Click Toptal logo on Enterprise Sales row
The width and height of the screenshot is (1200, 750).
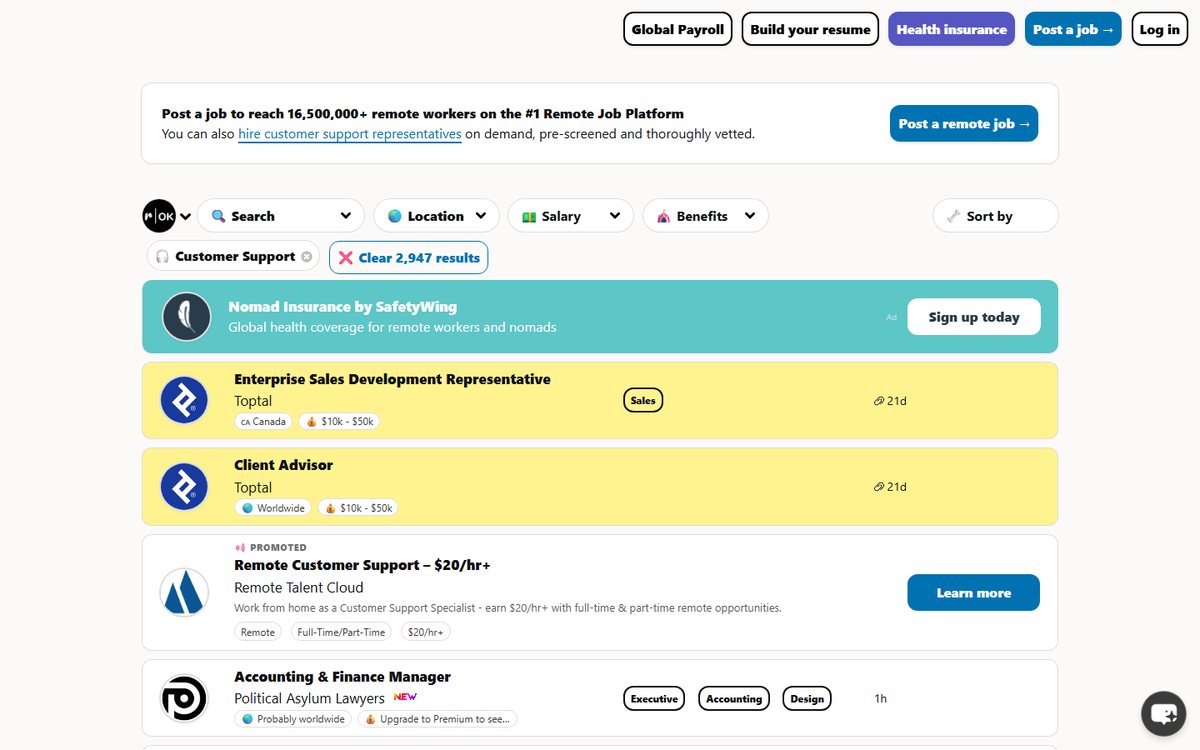pos(184,400)
